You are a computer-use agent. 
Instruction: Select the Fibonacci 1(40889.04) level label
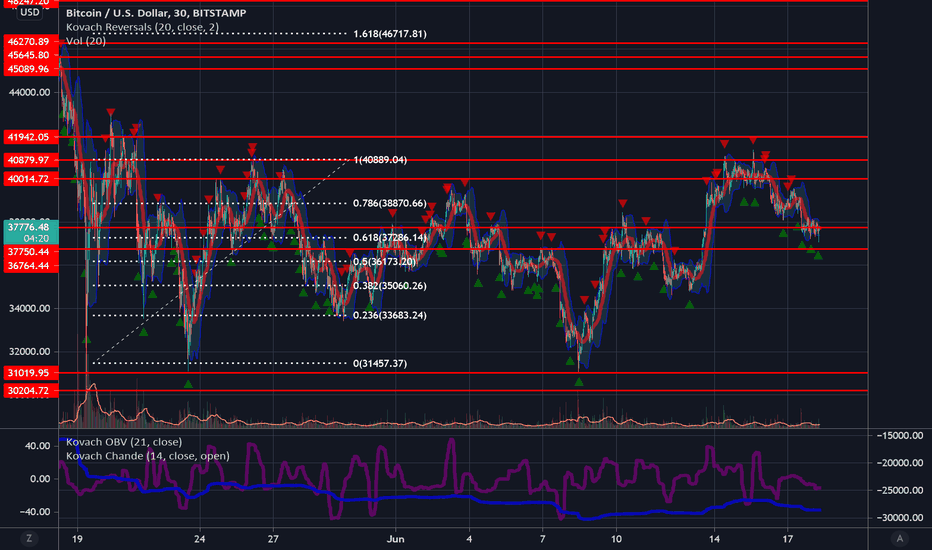(380, 160)
